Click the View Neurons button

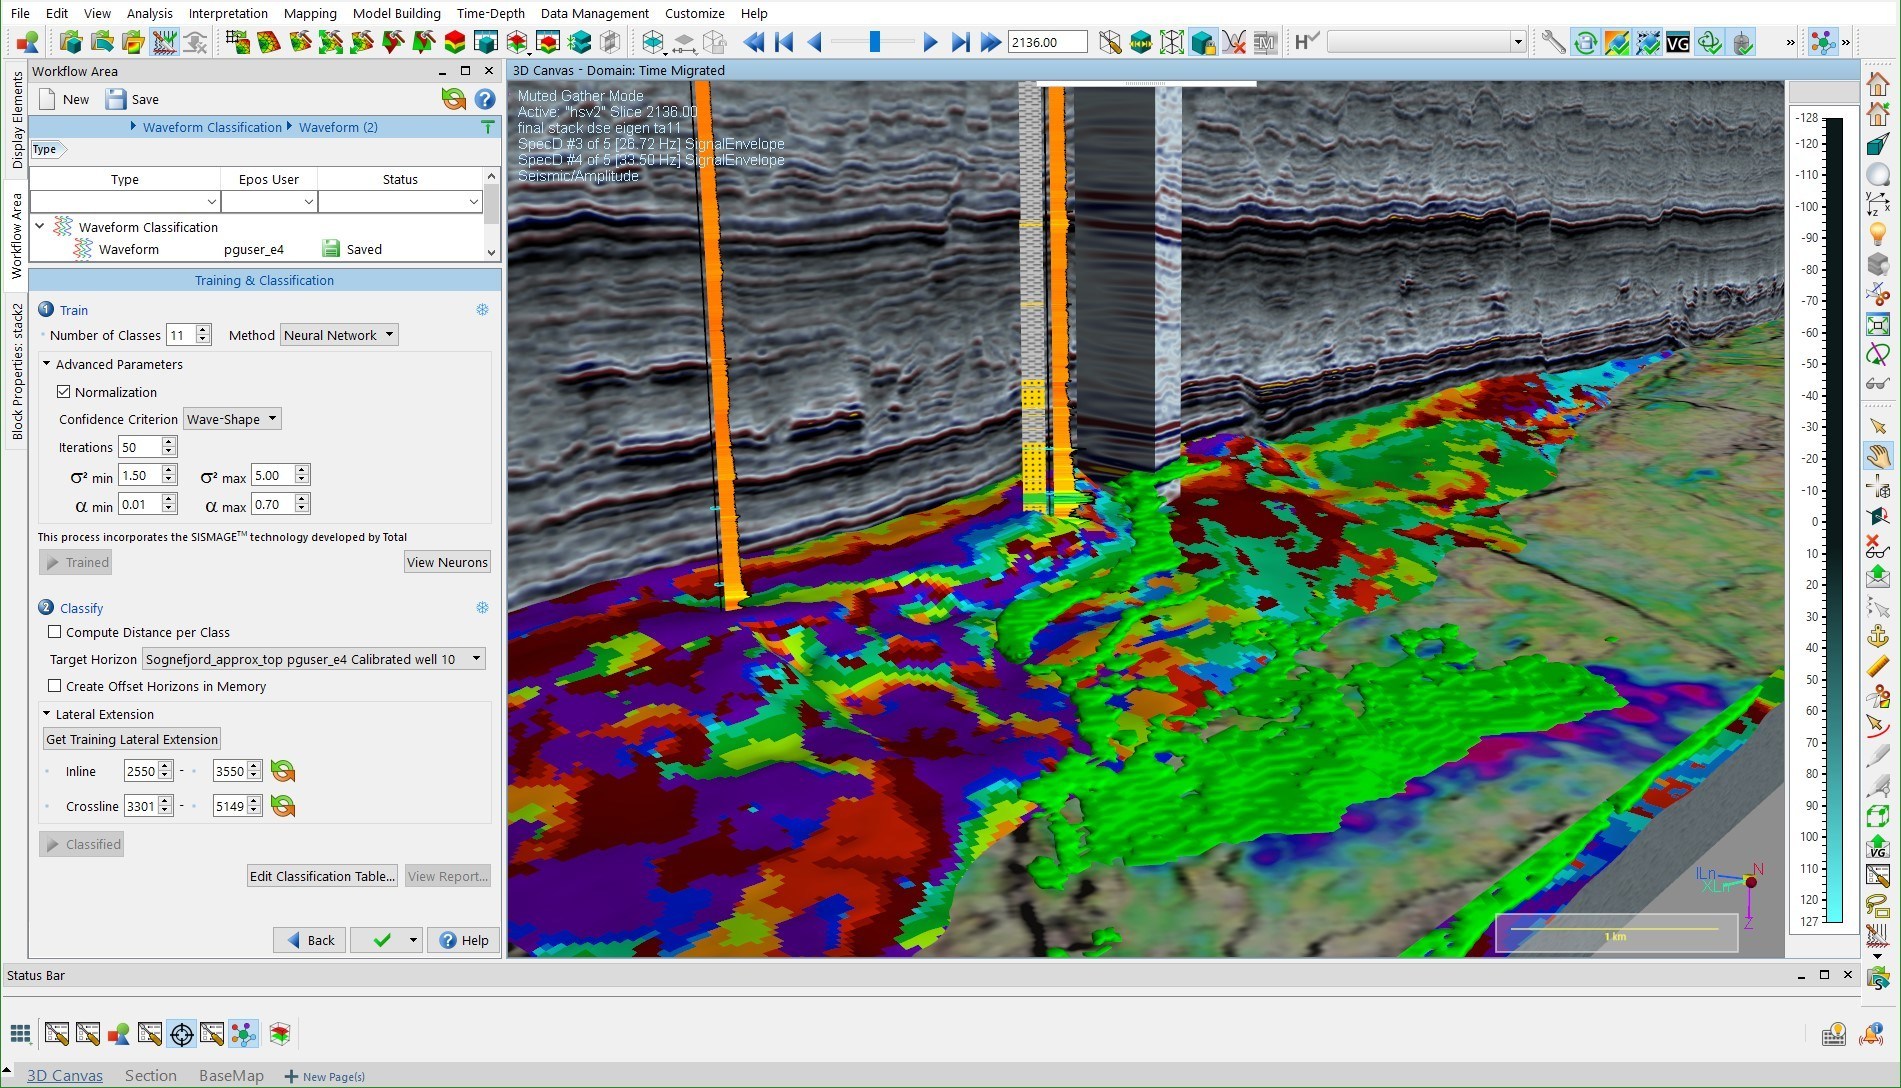pos(447,562)
